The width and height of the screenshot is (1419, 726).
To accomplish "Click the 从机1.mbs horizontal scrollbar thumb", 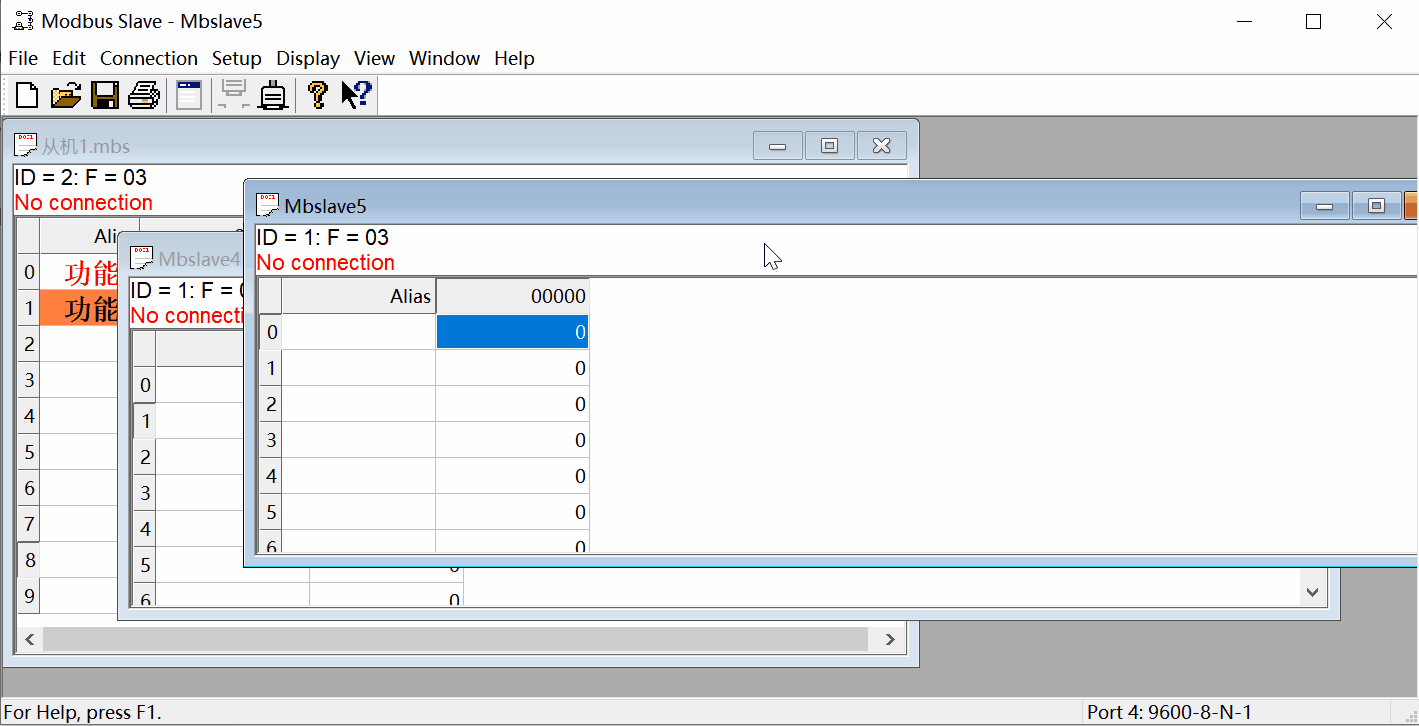I will [x=455, y=638].
